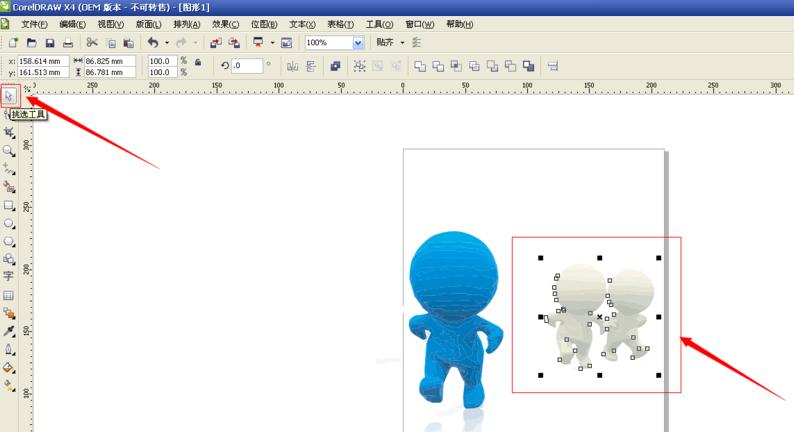This screenshot has height=432, width=794.
Task: Expand the undo history dropdown arrow
Action: (x=167, y=43)
